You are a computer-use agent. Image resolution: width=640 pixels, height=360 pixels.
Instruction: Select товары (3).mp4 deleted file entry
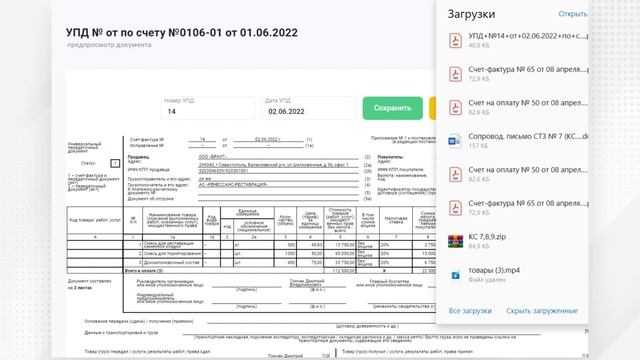494,270
